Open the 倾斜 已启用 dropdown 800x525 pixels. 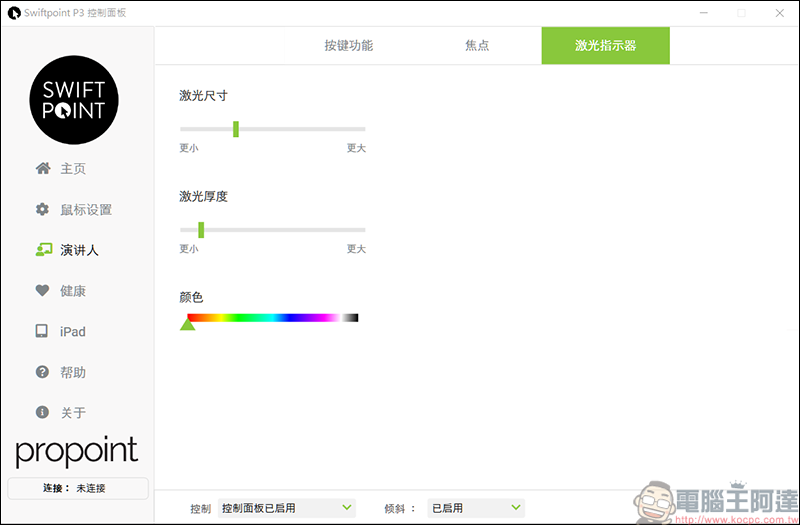click(476, 508)
